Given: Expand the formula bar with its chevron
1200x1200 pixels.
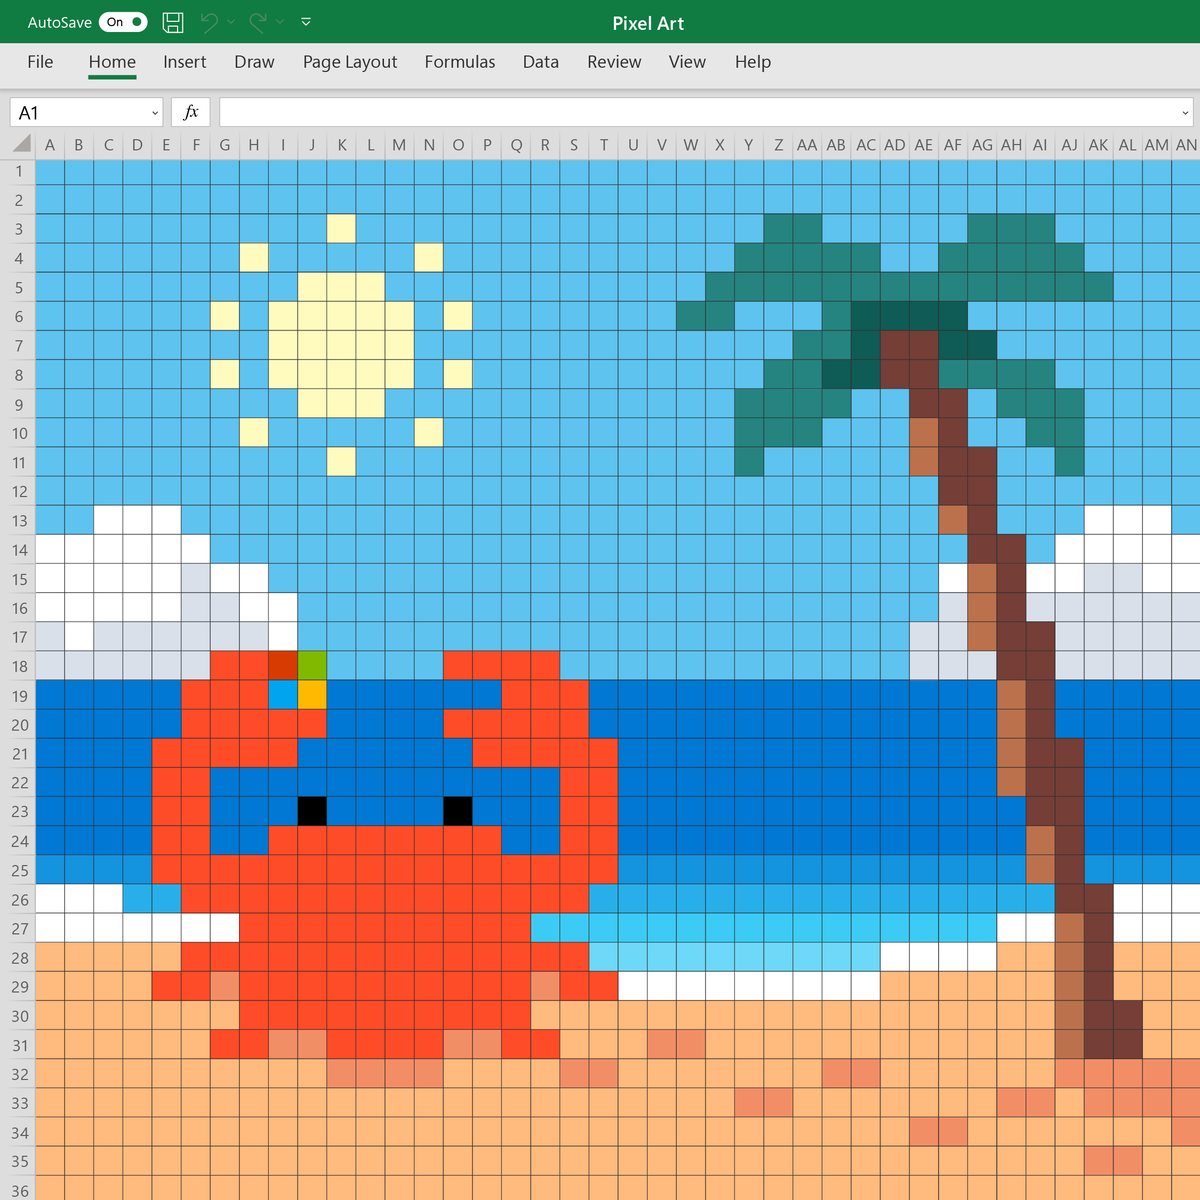Looking at the screenshot, I should tap(1186, 113).
